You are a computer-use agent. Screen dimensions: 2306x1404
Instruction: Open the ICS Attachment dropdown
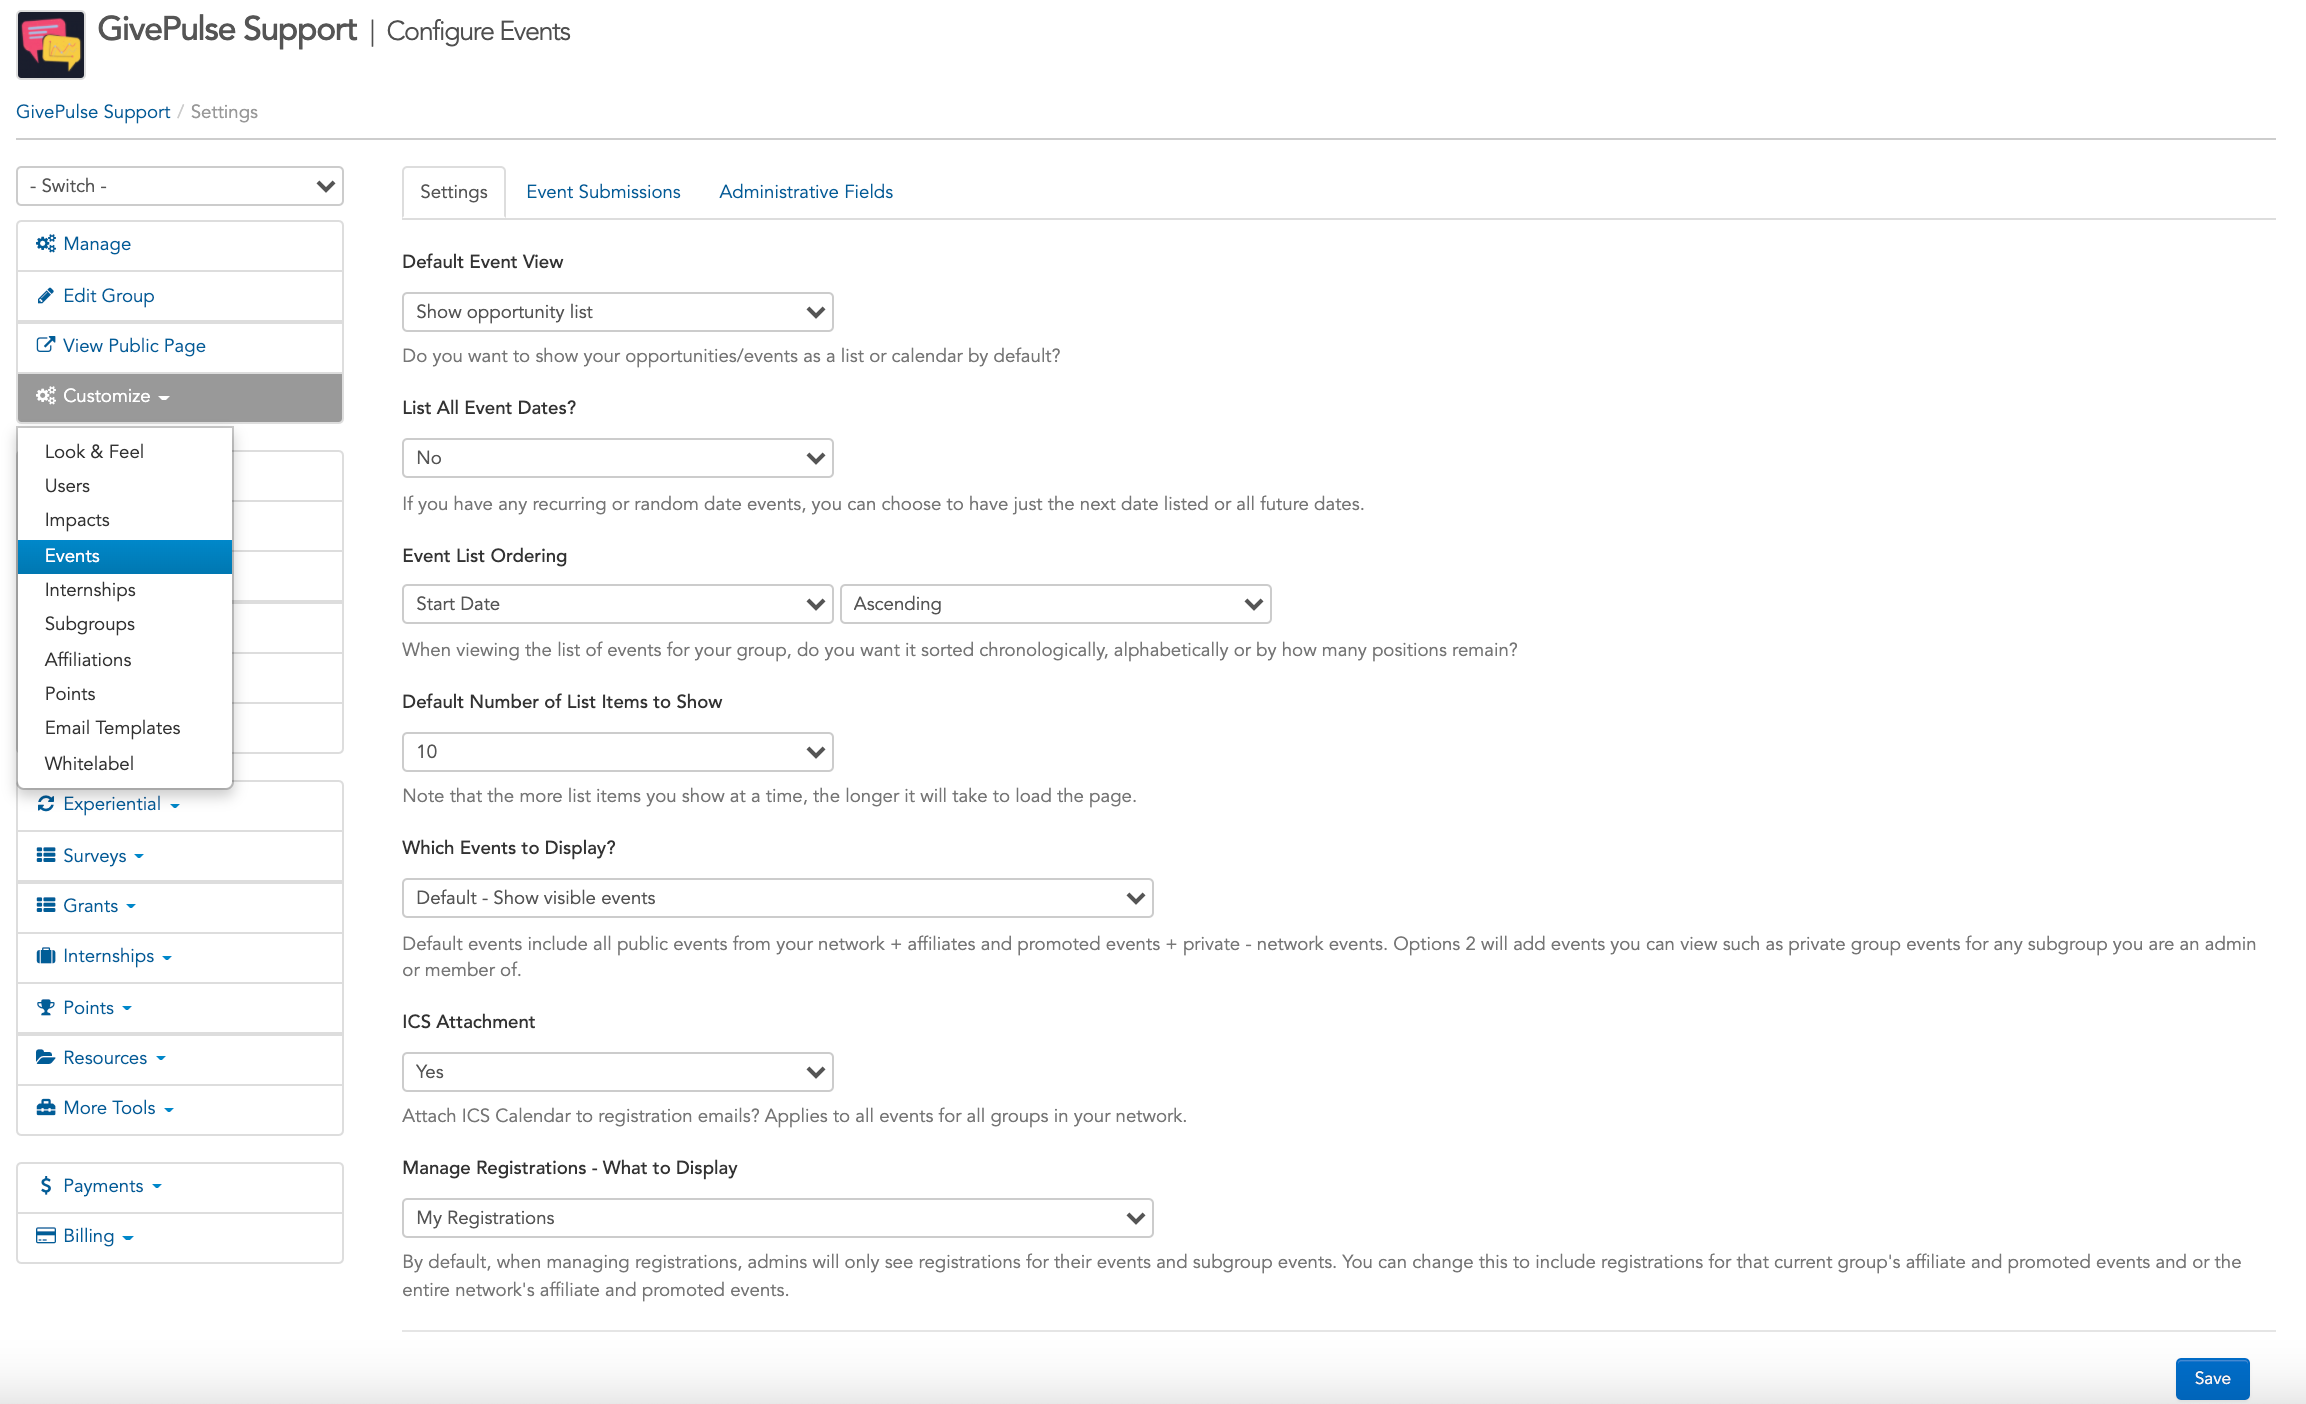coord(617,1072)
